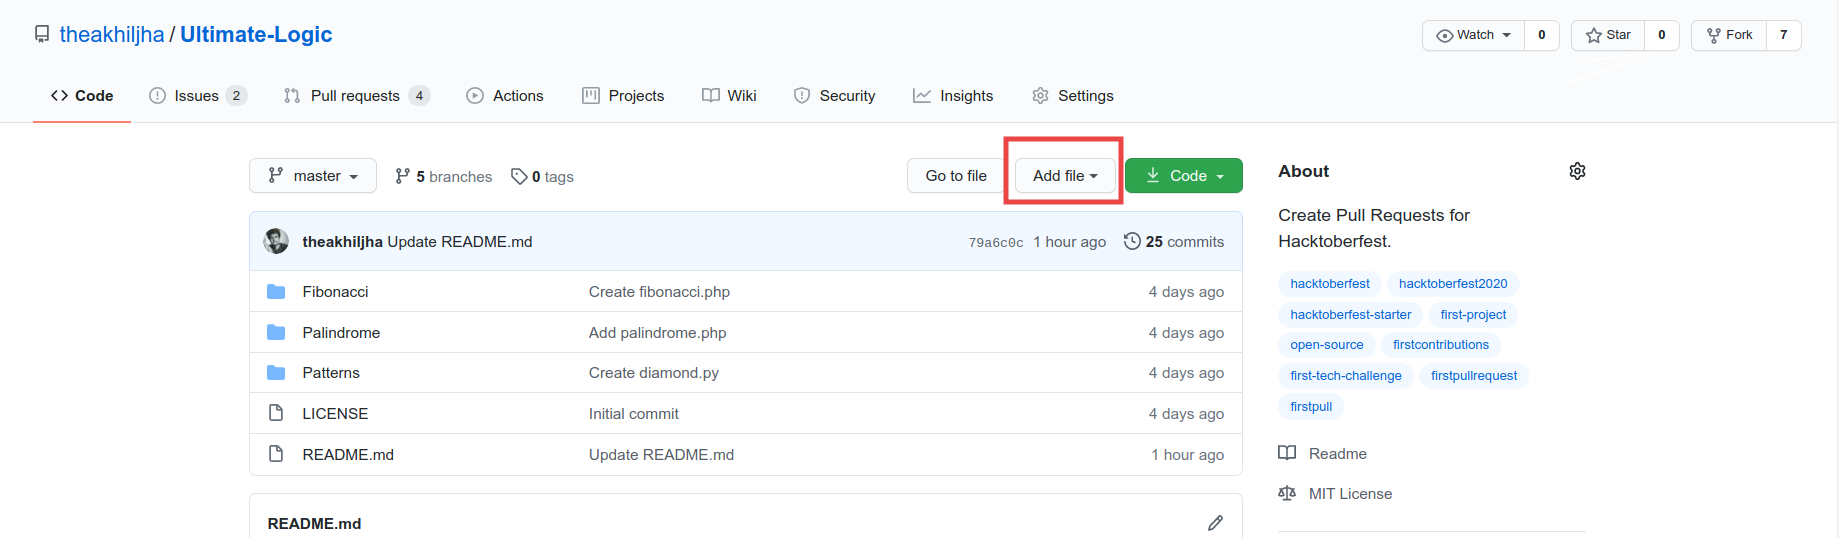Star this repository
Screen dimensions: 1839x538
(x=1608, y=35)
